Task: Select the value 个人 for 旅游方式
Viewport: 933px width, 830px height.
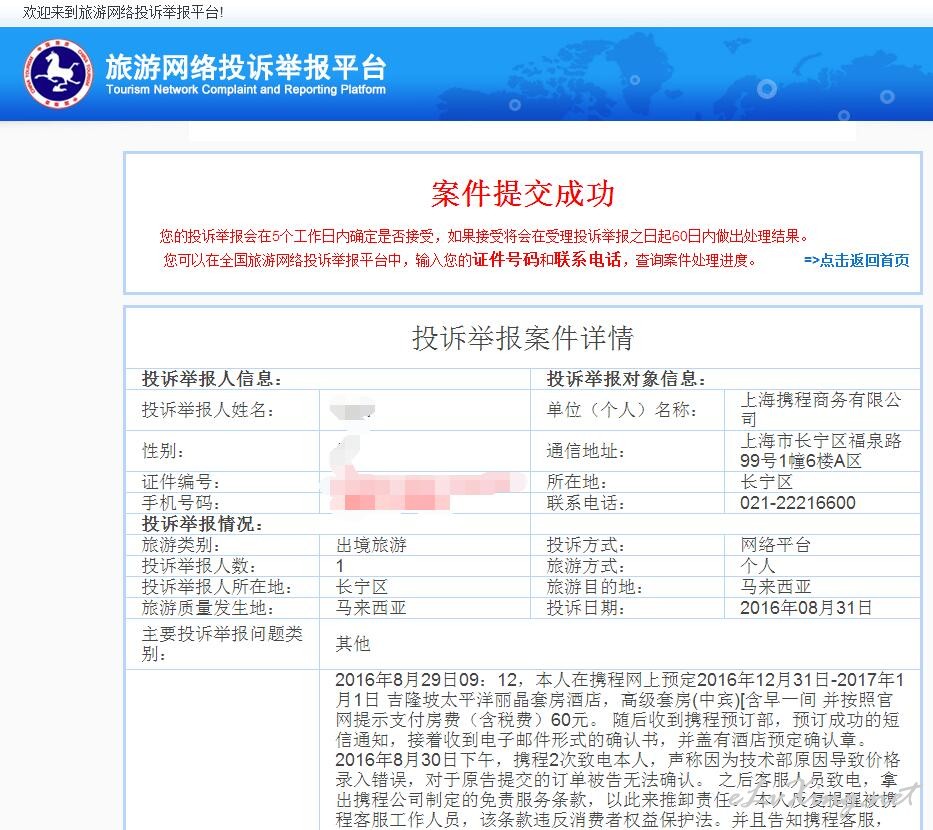Action: [757, 566]
